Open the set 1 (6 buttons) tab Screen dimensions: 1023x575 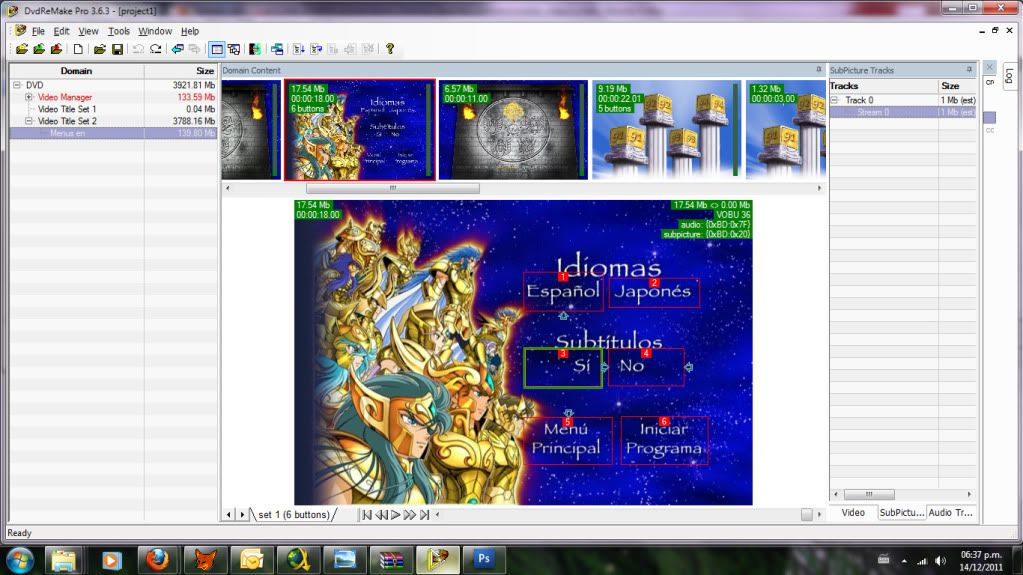click(294, 514)
